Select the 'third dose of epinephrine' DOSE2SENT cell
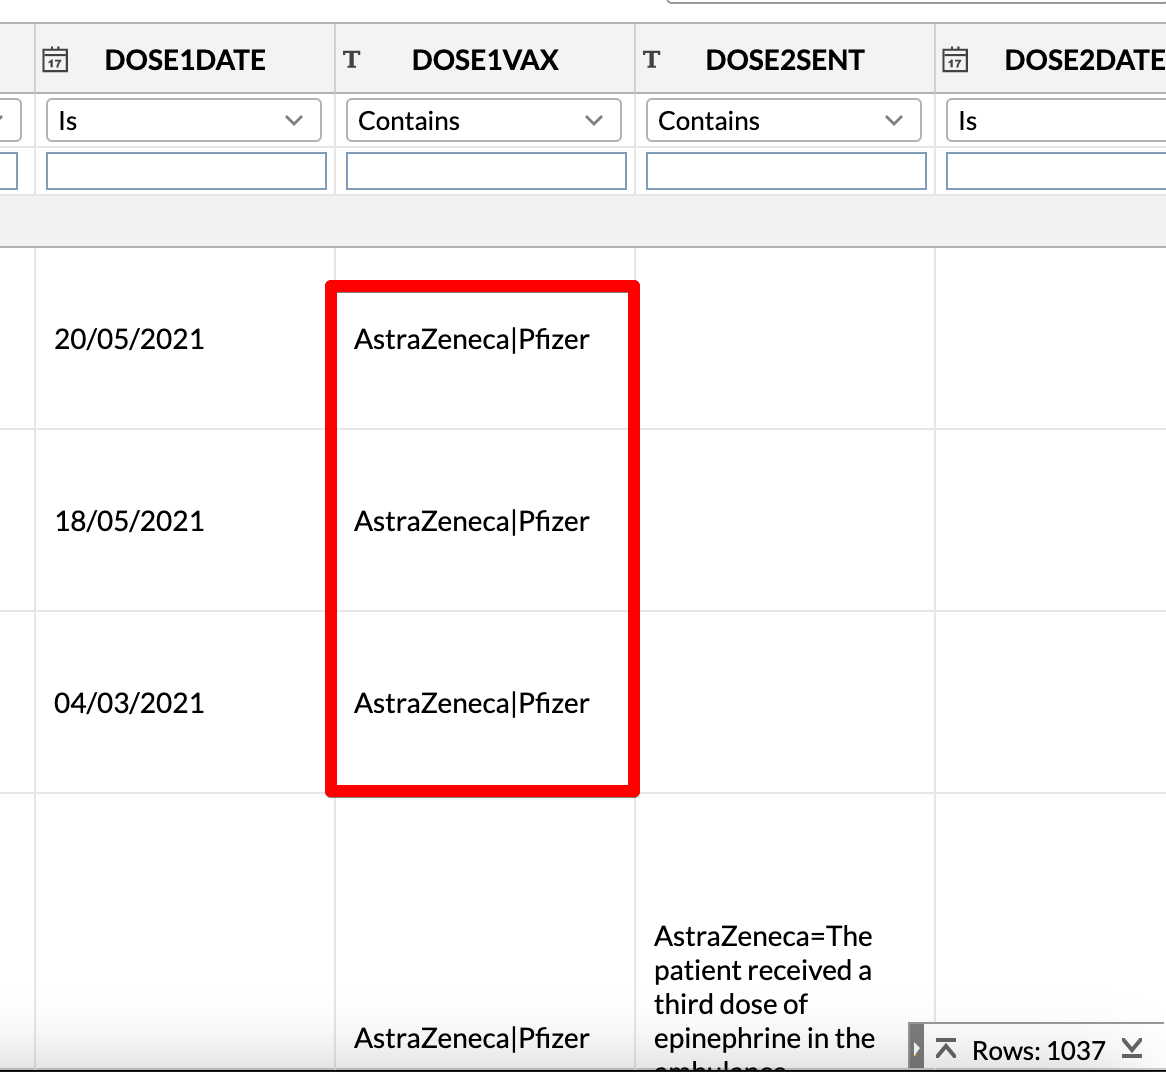1166x1072 pixels. tap(785, 933)
